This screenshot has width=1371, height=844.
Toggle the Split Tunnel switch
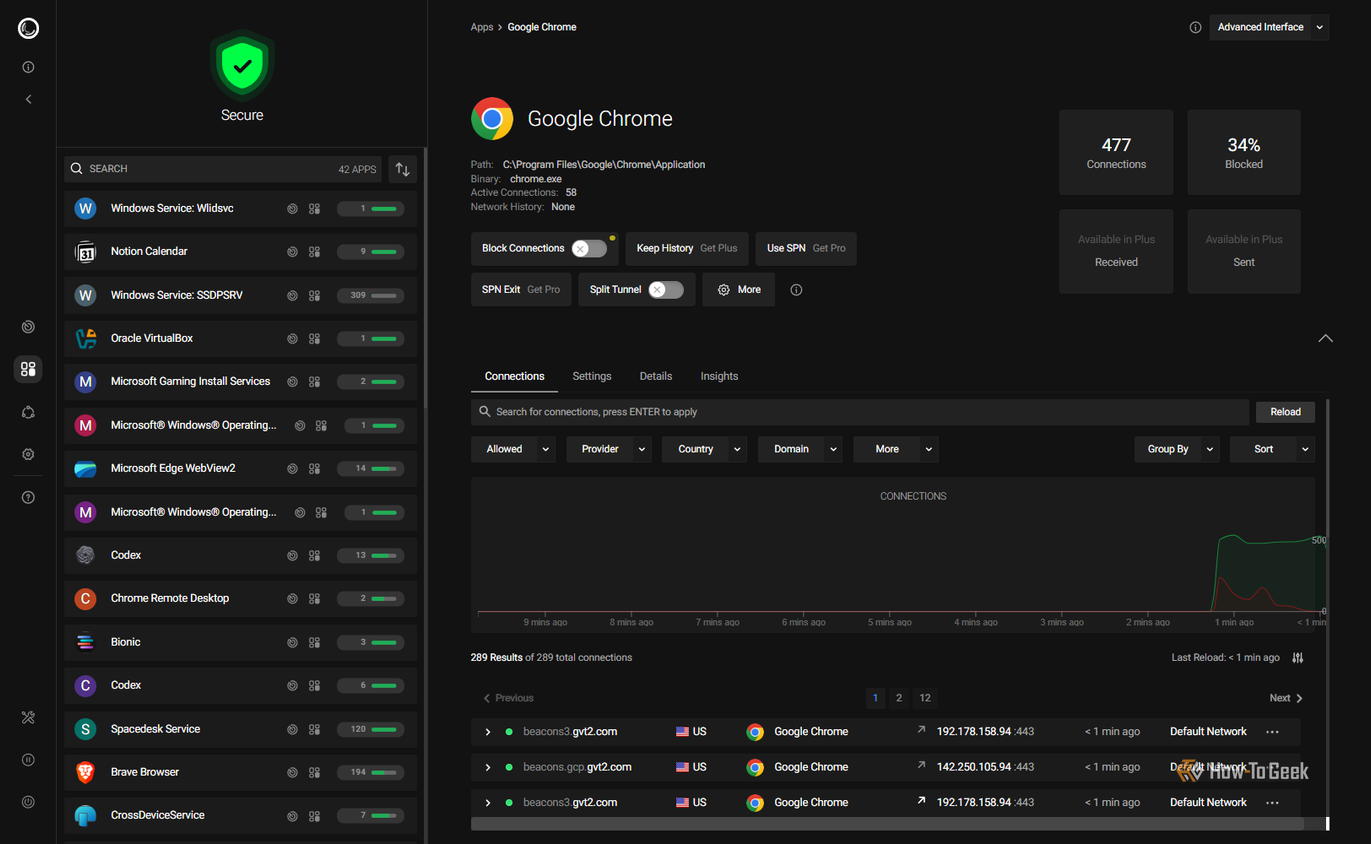[666, 290]
